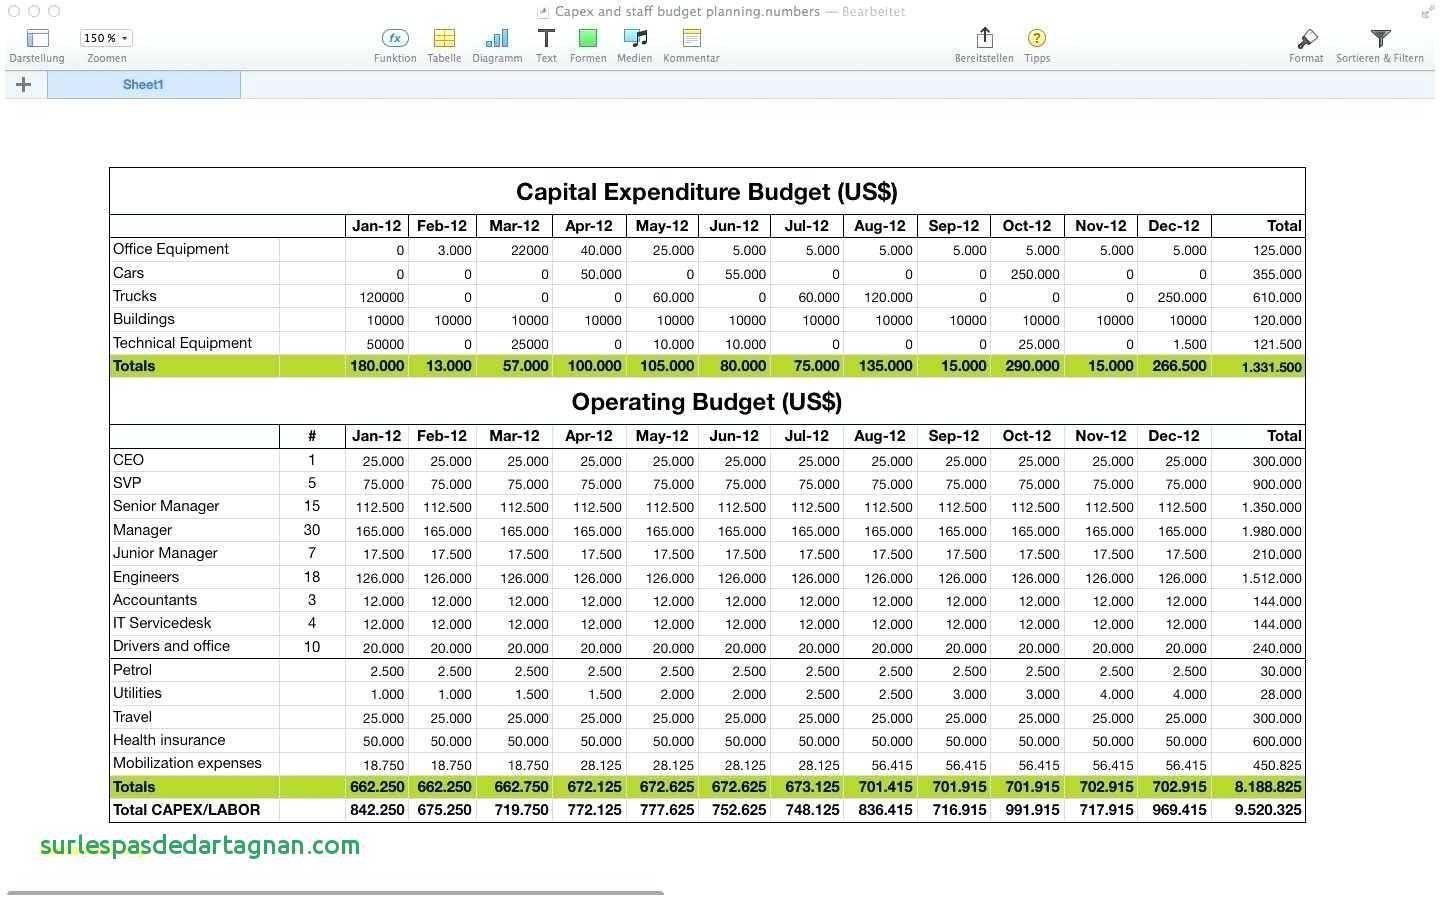Add a new sheet with plus button
The width and height of the screenshot is (1440, 900).
24,85
